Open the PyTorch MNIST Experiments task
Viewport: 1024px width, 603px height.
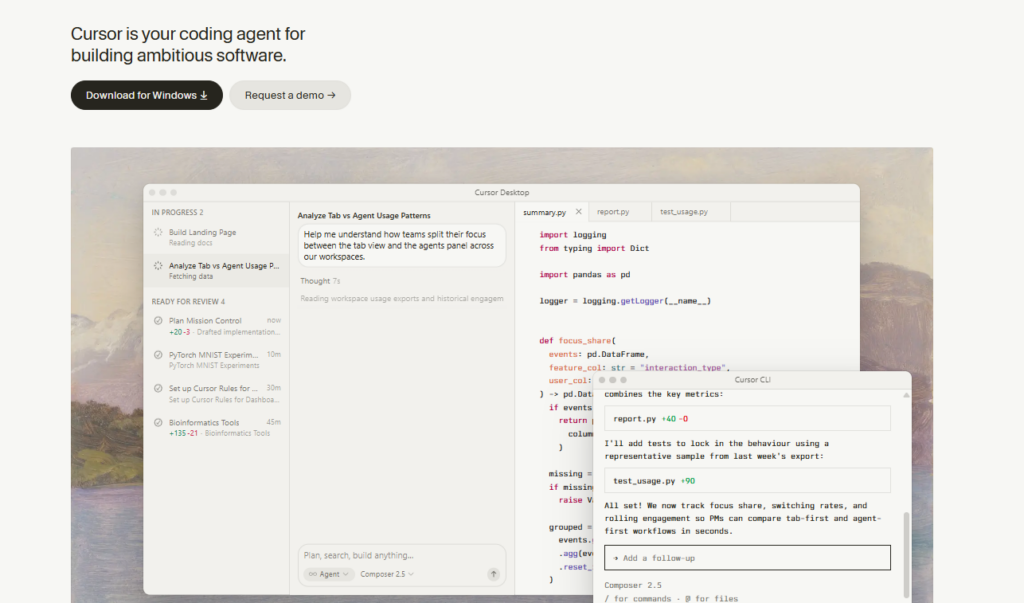click(x=216, y=360)
